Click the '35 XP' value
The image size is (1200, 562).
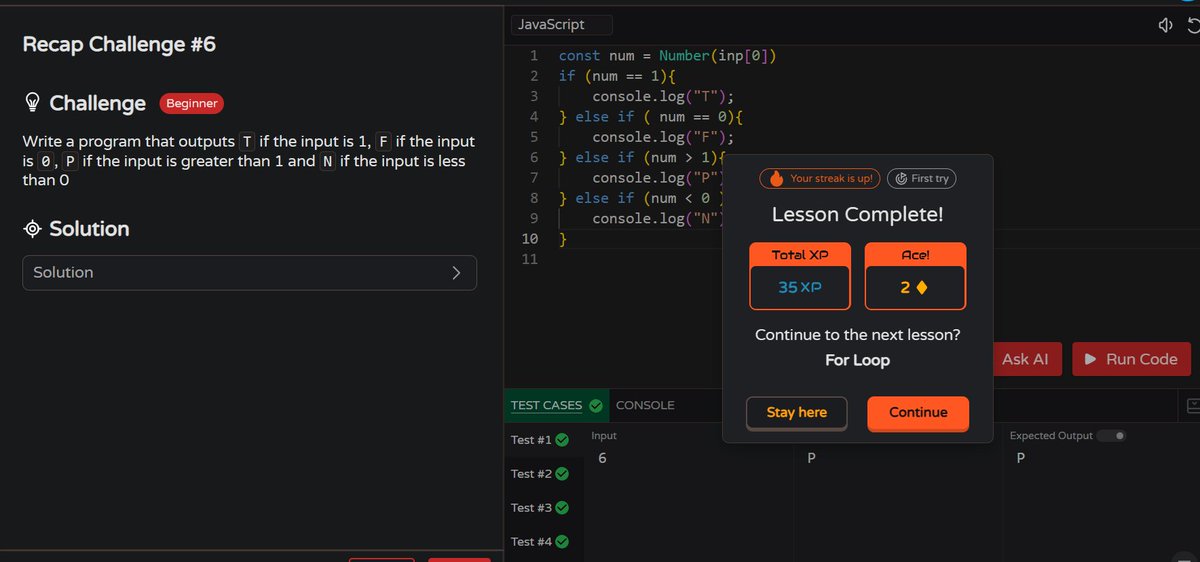click(800, 288)
